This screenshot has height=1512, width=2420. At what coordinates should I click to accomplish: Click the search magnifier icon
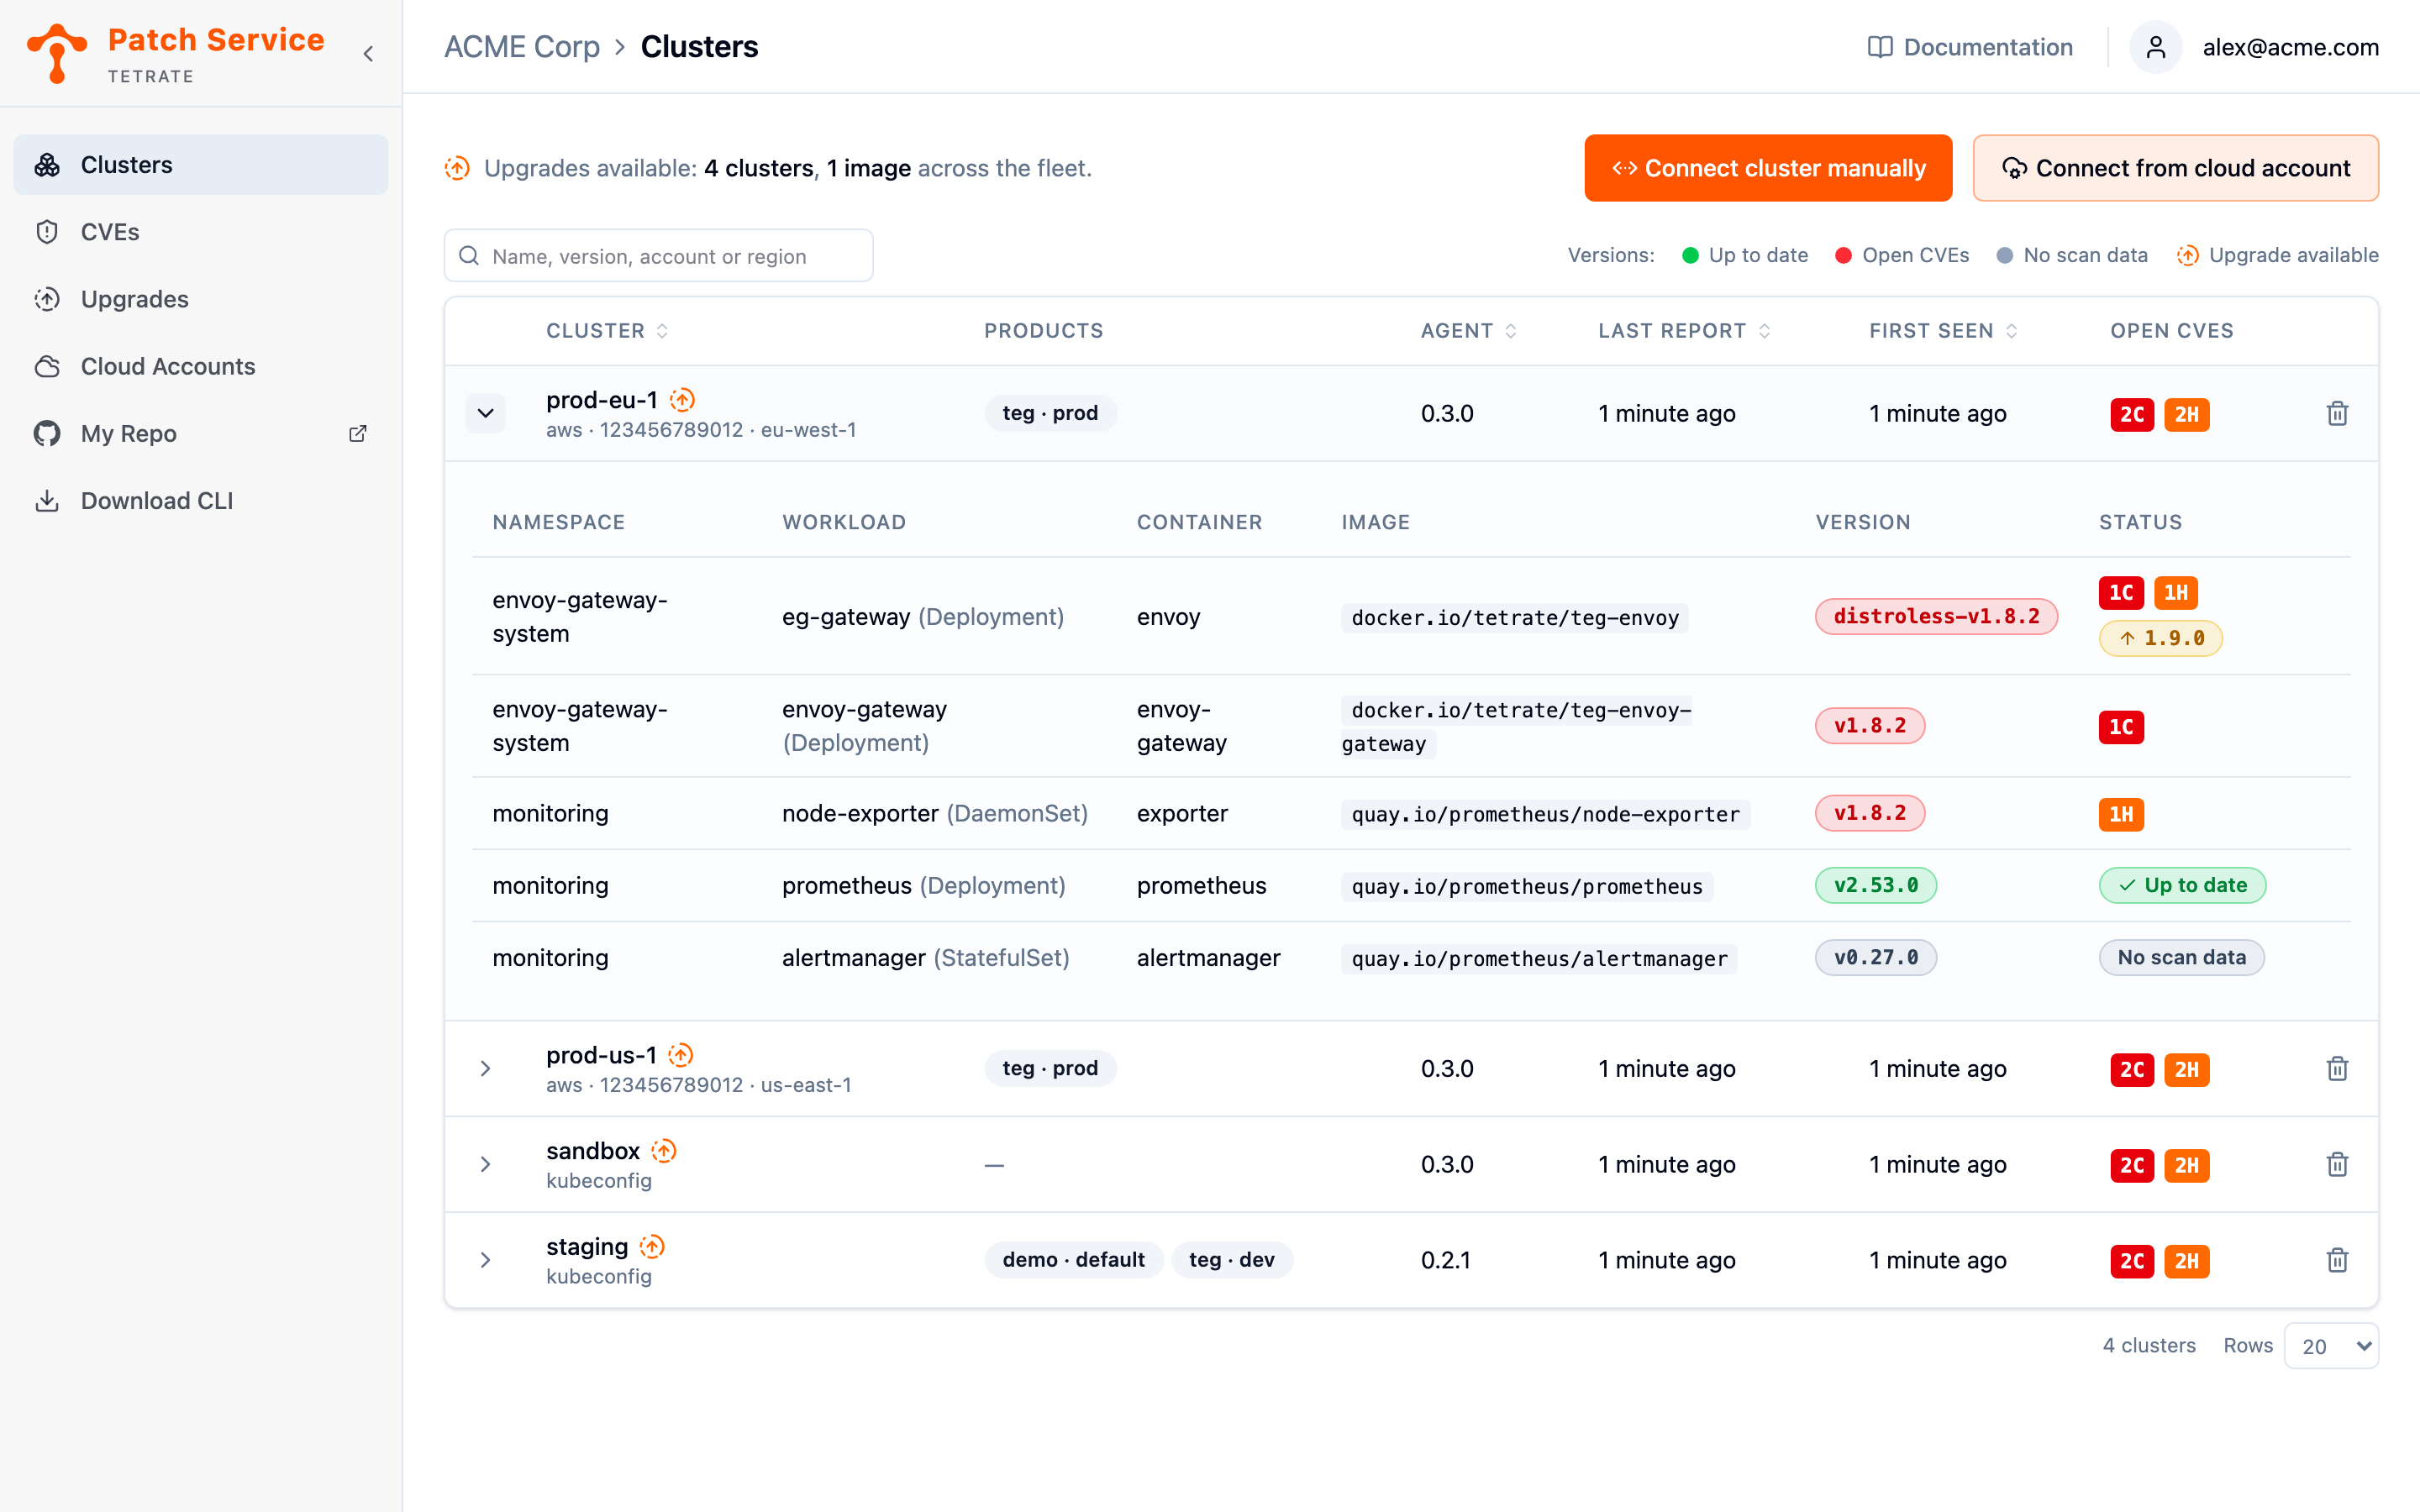click(x=469, y=256)
